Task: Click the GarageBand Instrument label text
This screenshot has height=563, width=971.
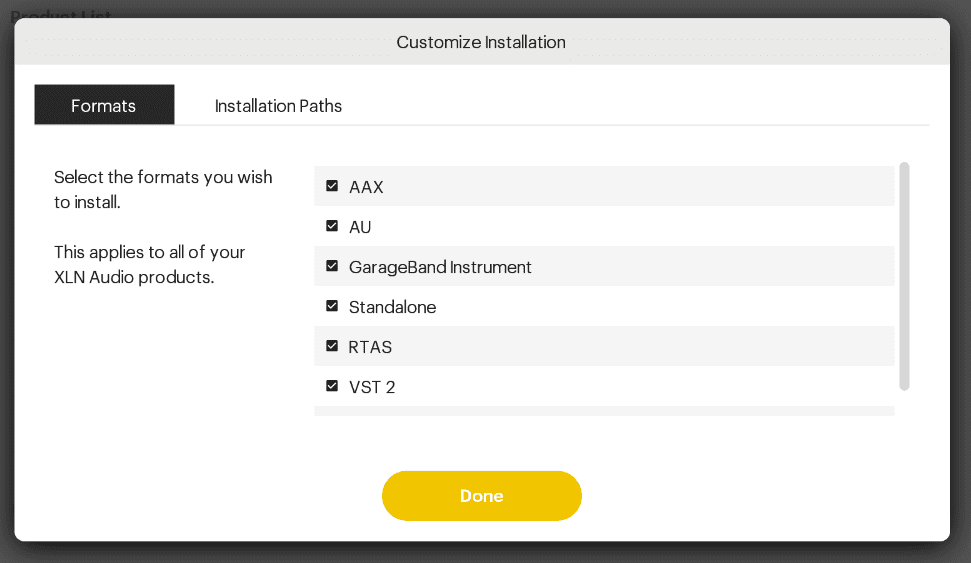Action: pos(440,267)
